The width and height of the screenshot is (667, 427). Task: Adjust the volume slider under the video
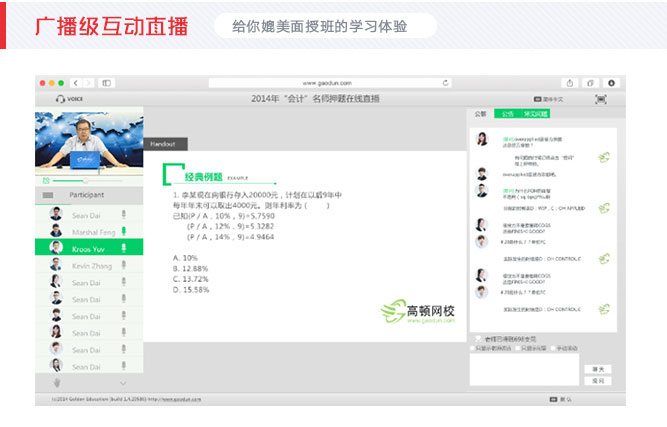click(88, 181)
